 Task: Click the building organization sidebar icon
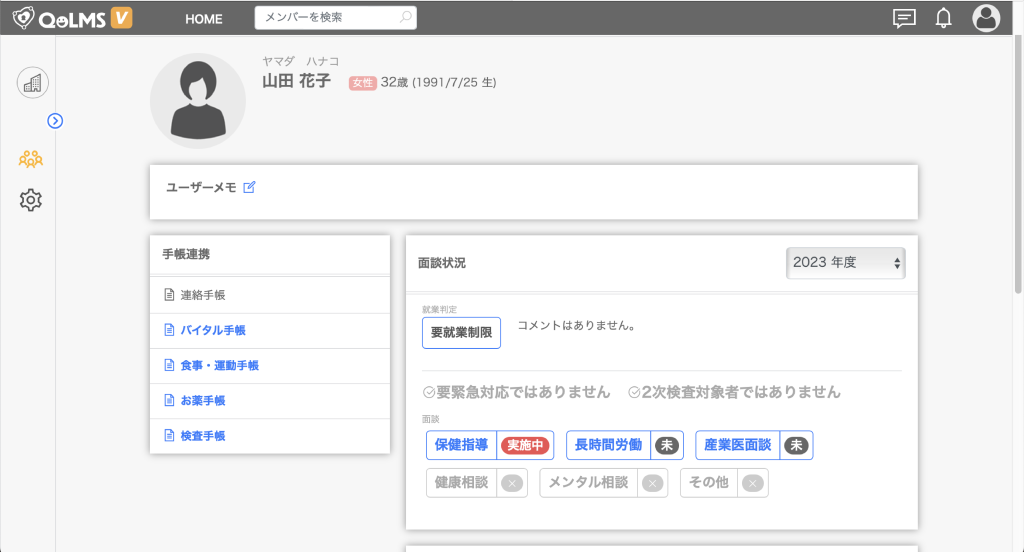point(32,83)
